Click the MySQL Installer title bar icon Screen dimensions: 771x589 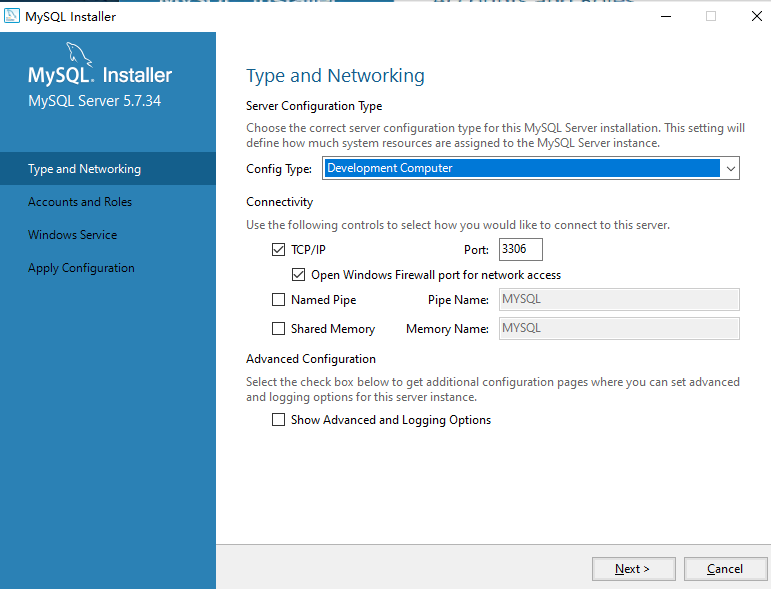coord(12,16)
